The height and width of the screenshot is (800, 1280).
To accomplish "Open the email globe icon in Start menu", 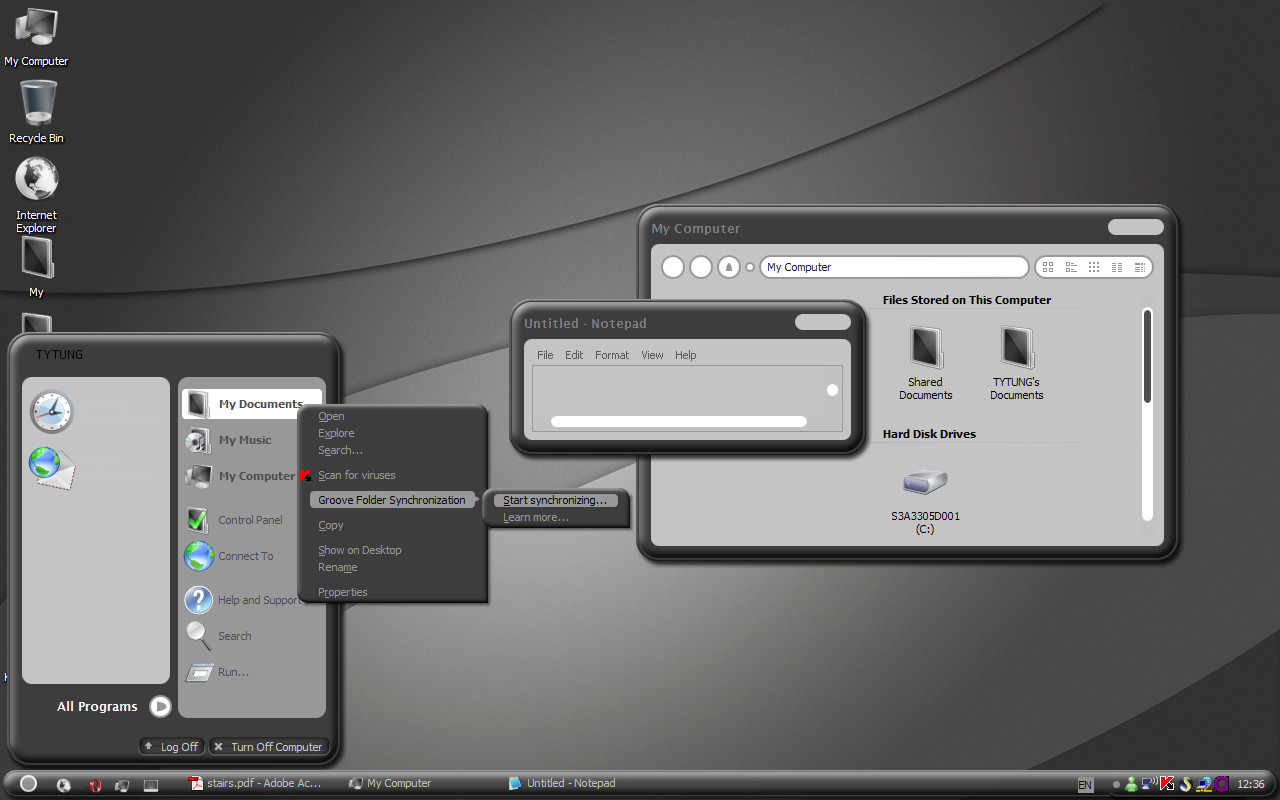I will tap(51, 469).
